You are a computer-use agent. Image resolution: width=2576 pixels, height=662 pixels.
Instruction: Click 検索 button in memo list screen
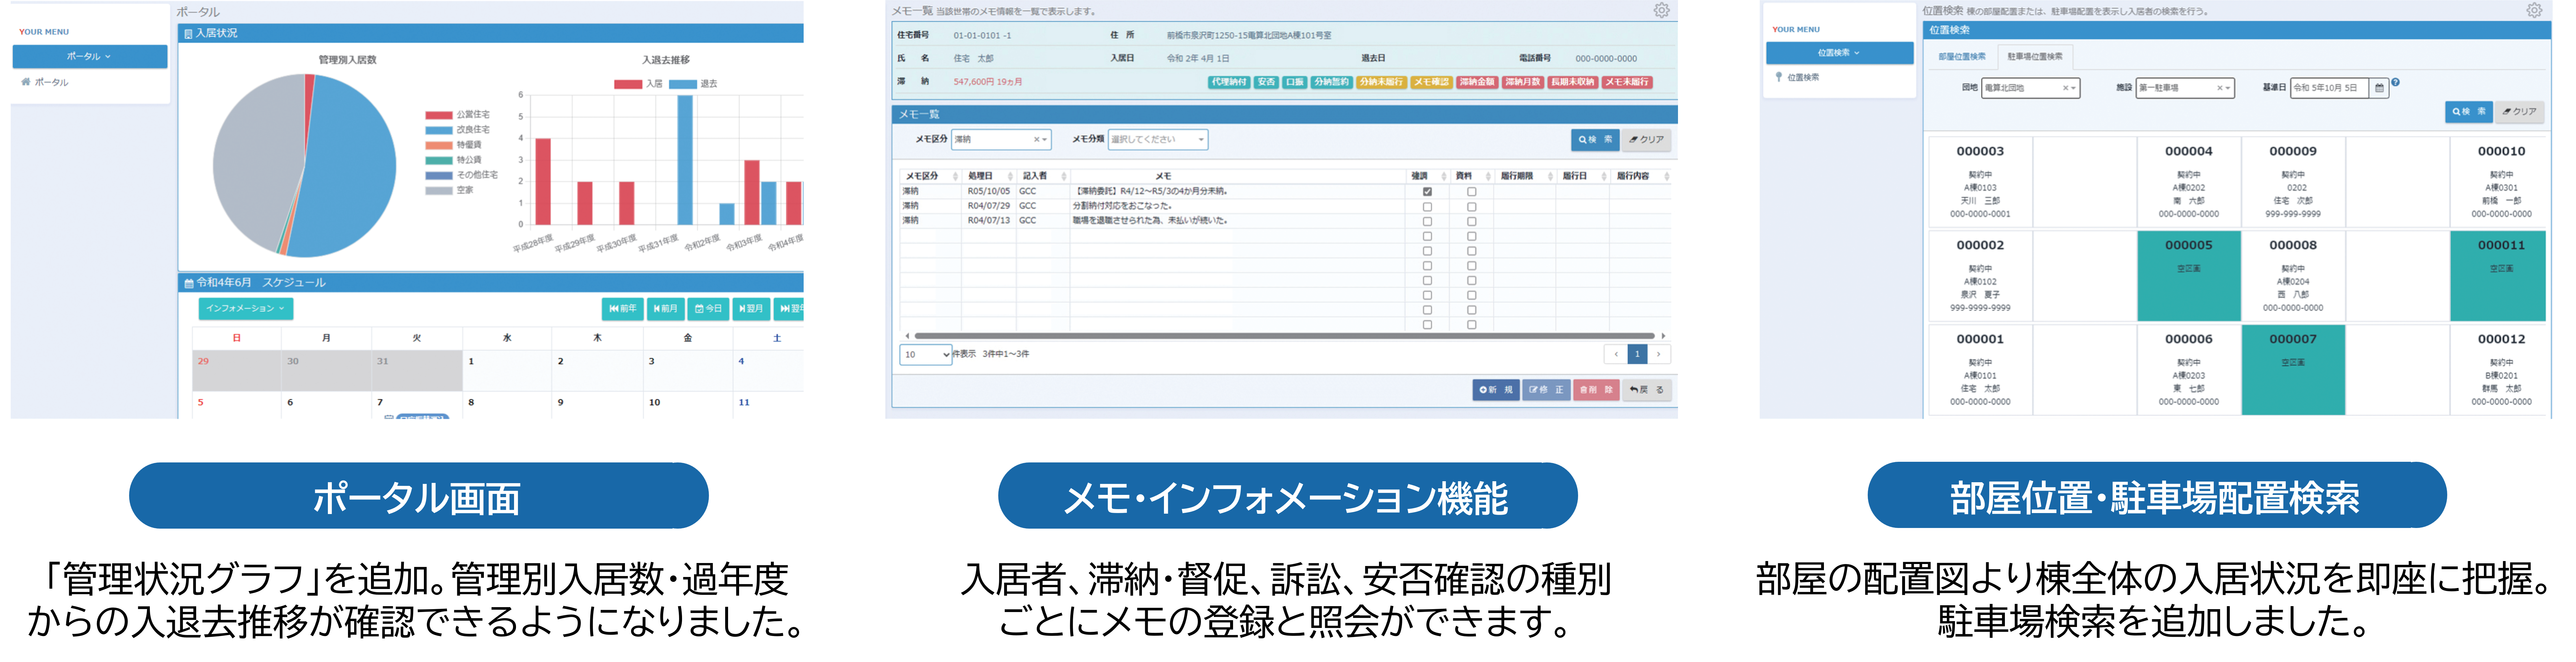tap(1595, 140)
